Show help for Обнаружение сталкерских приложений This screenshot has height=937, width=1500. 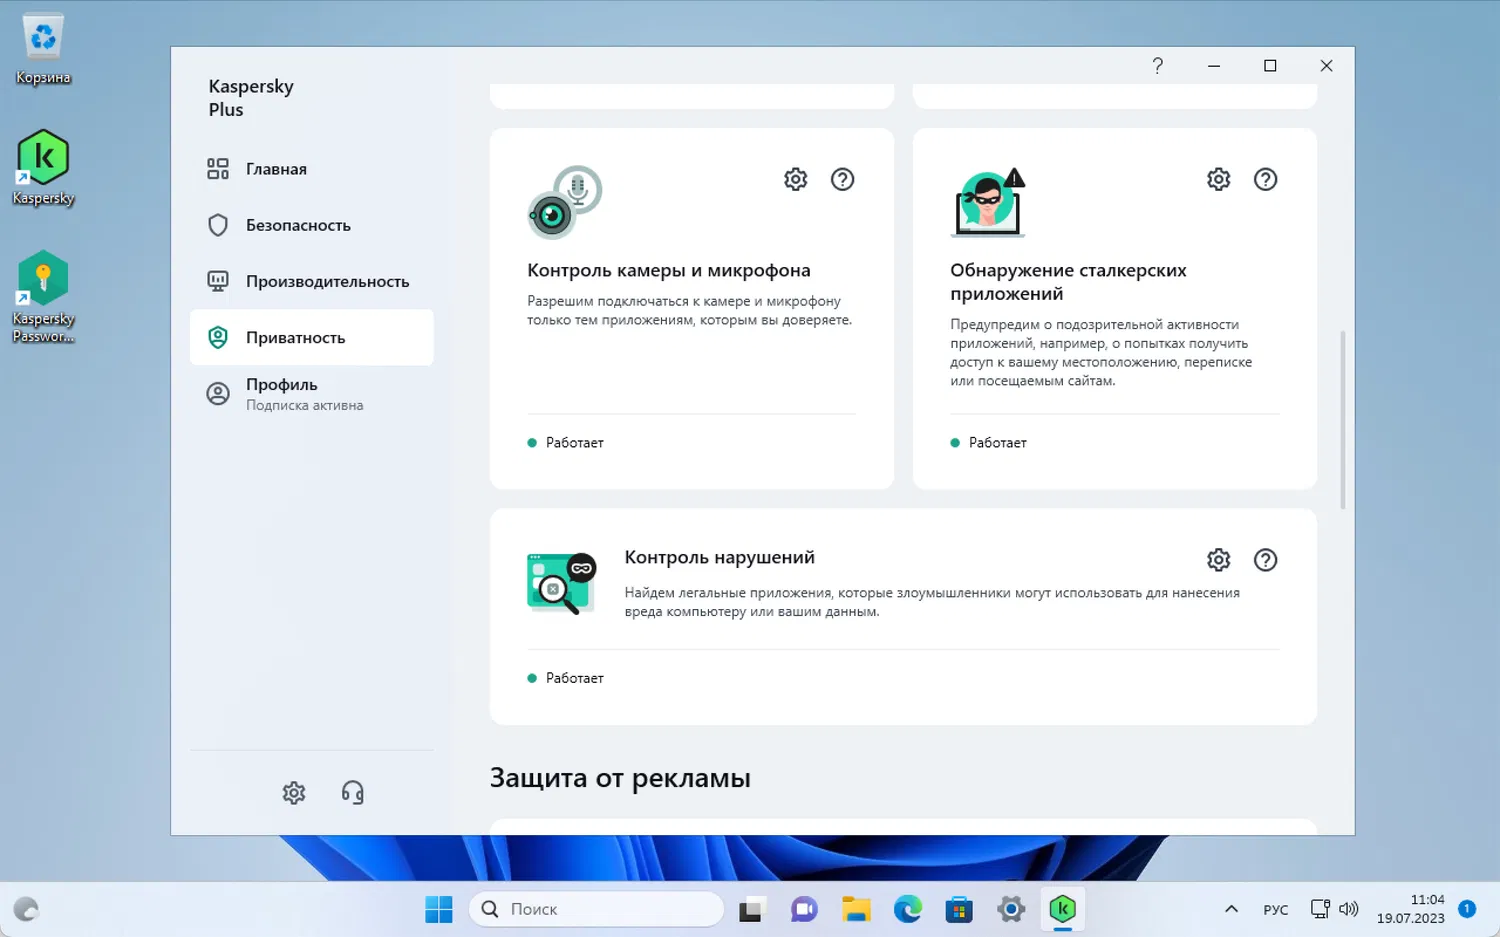click(x=1266, y=179)
